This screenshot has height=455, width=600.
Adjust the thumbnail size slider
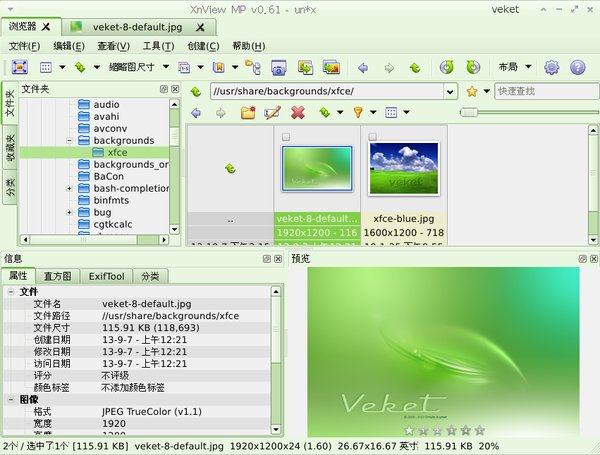pyautogui.click(x=469, y=112)
